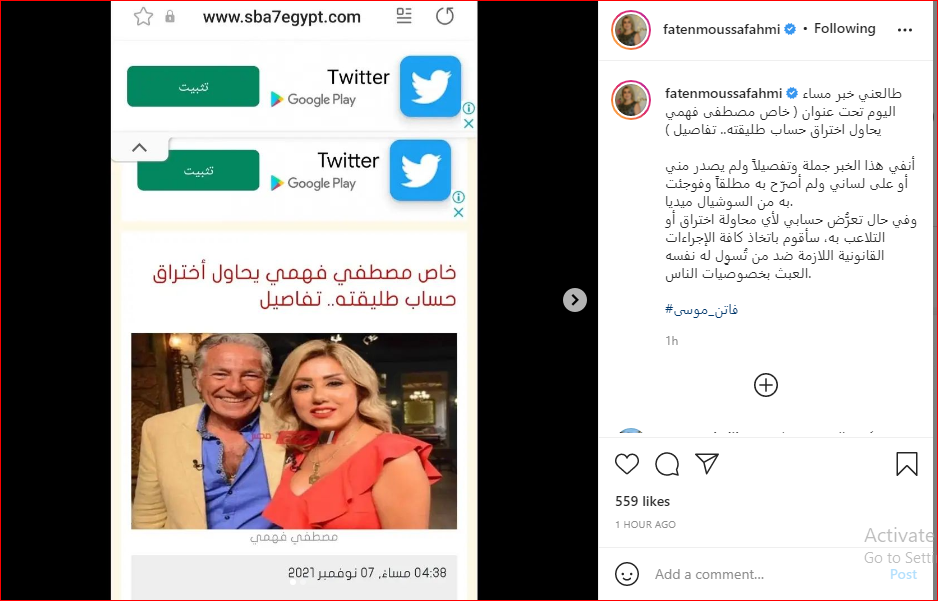
Task: Like the post with the heart icon
Action: [627, 464]
